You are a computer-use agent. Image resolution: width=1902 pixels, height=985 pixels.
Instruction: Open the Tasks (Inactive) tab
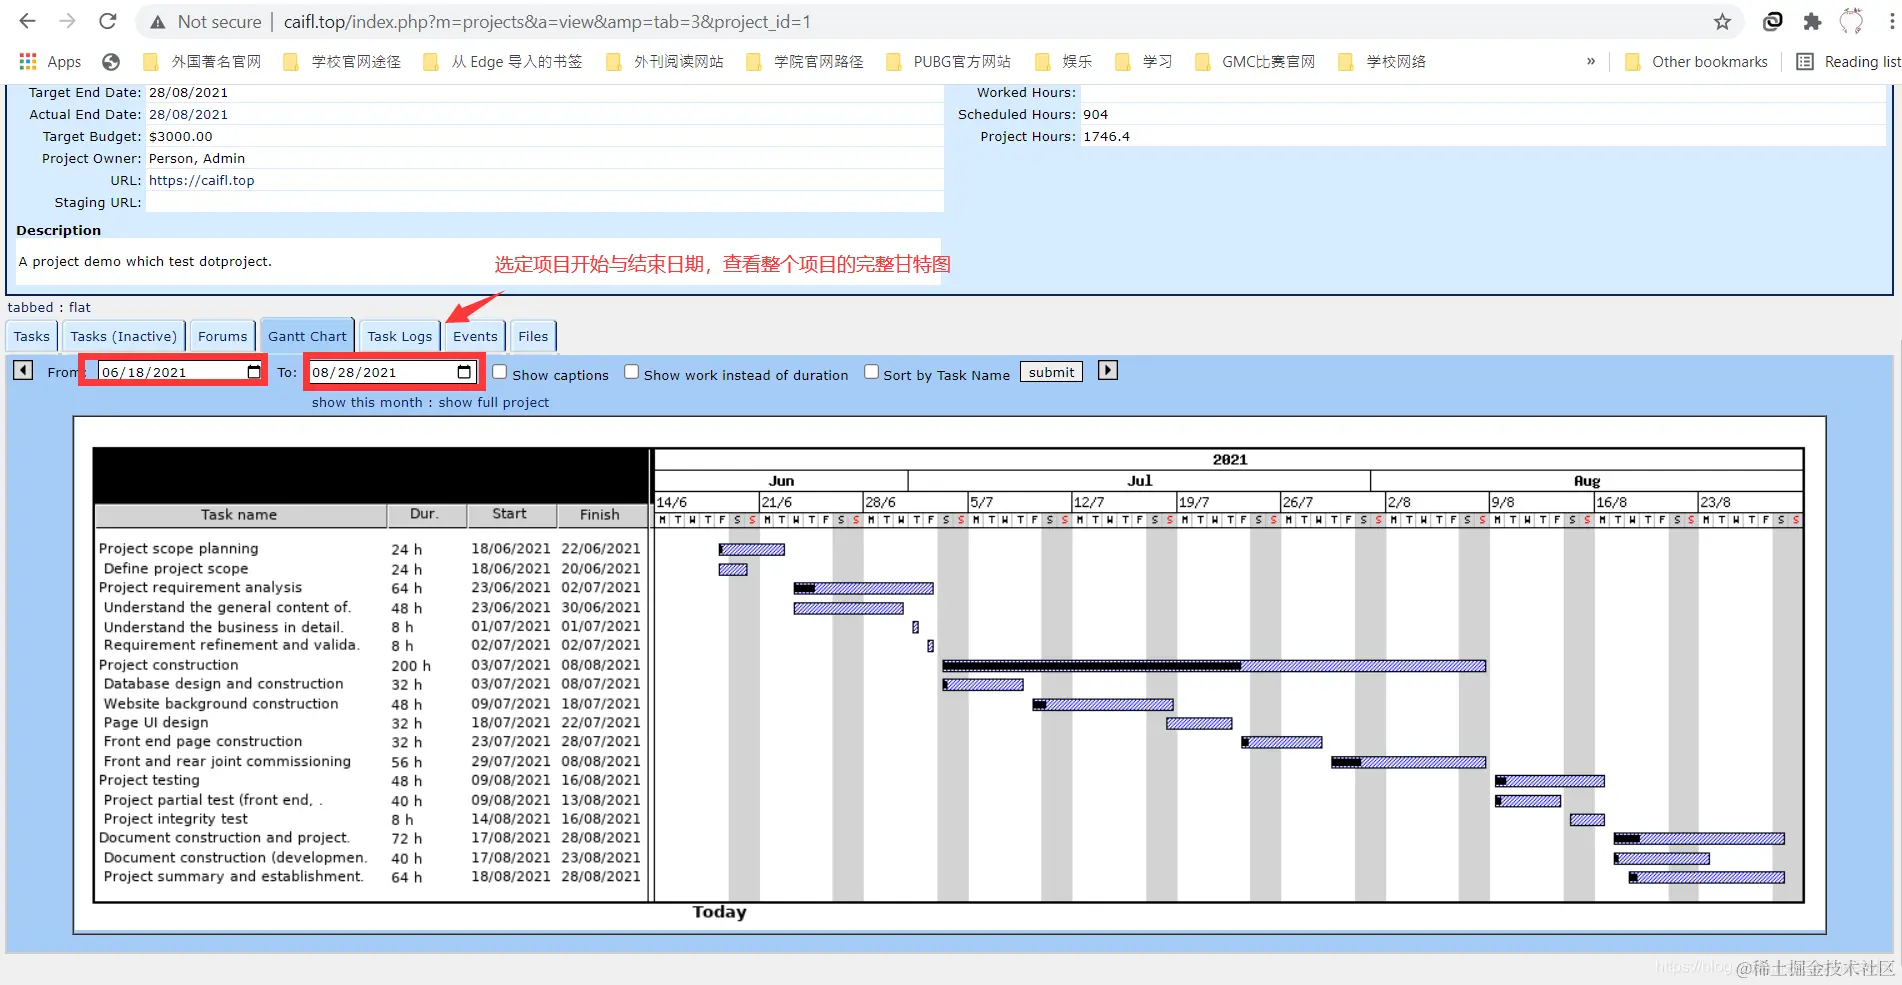[124, 337]
